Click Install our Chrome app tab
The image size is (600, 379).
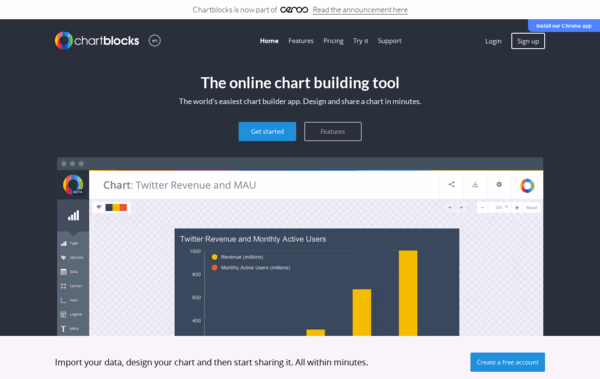564,26
